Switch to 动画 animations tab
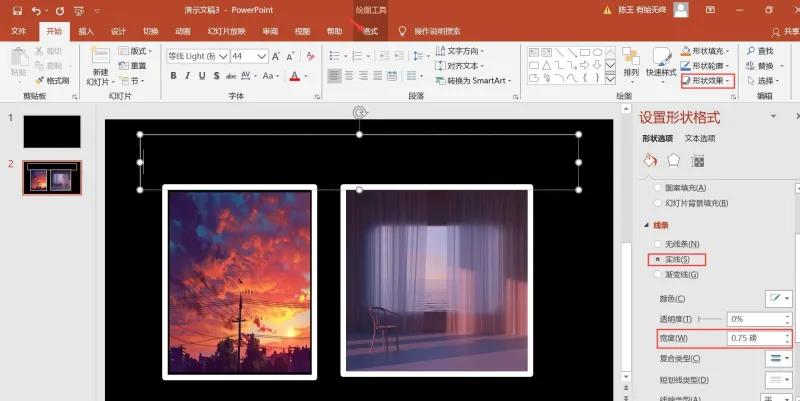 [183, 31]
